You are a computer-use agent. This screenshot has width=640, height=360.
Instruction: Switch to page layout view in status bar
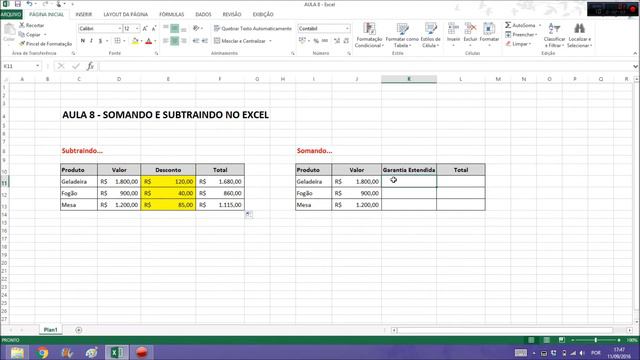coord(547,340)
